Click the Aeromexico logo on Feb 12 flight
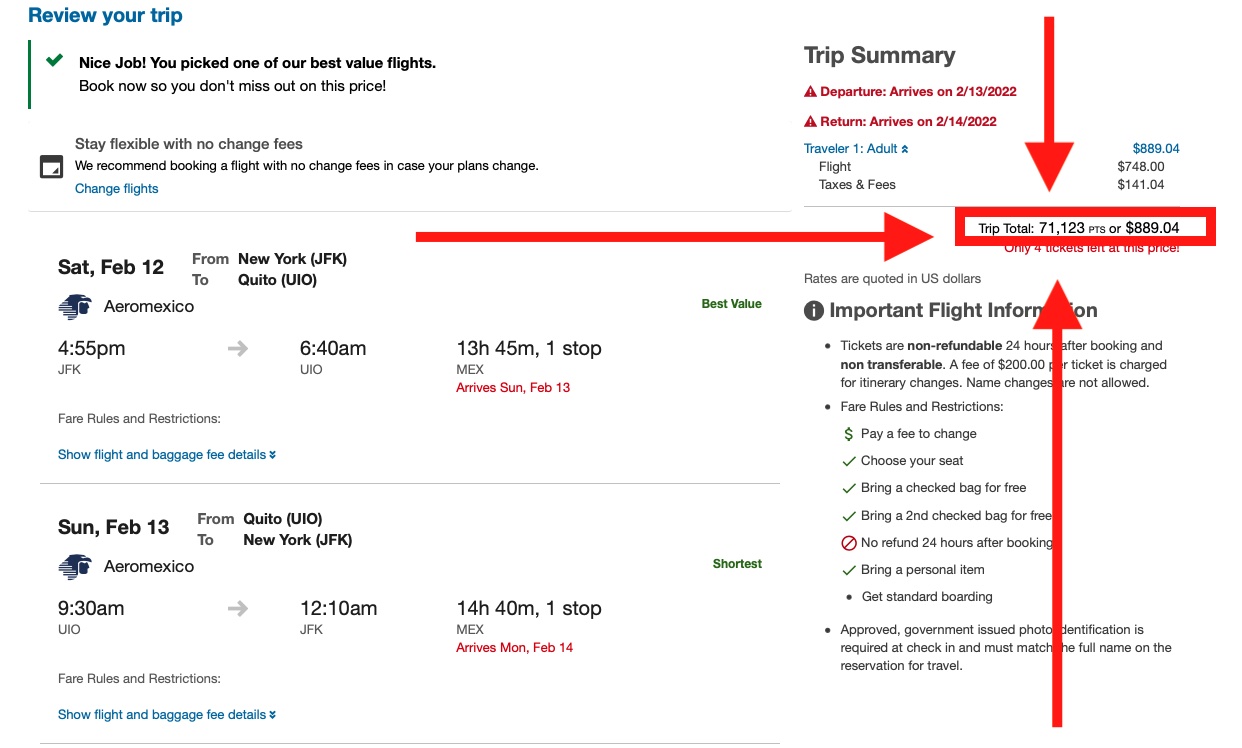 point(75,307)
